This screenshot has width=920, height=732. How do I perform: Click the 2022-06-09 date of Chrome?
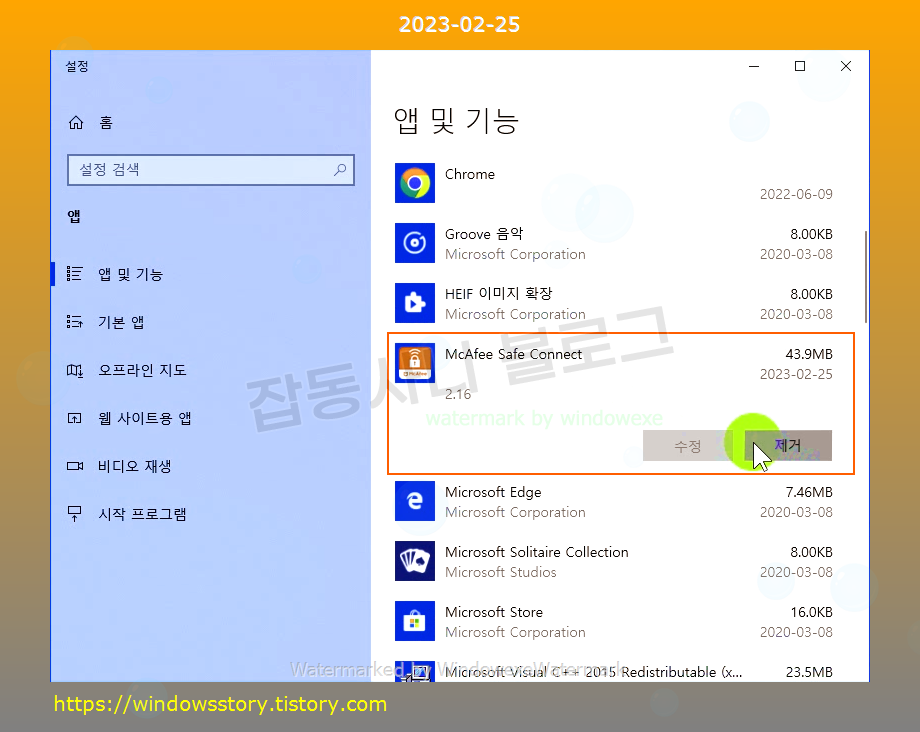click(796, 194)
